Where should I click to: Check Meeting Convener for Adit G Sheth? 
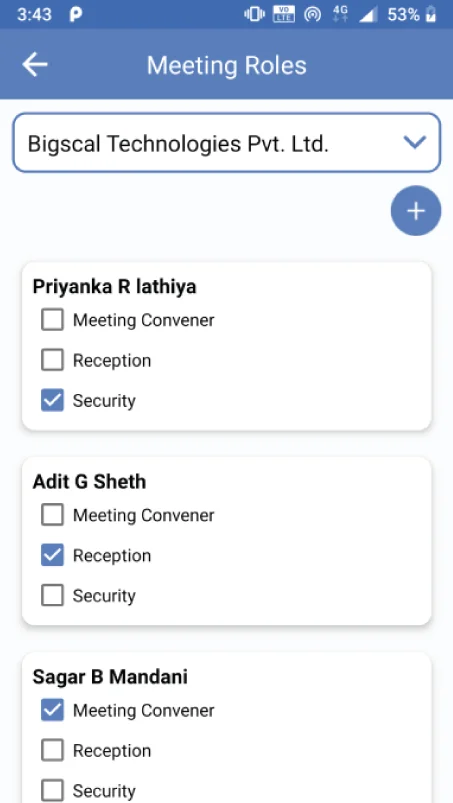(x=52, y=515)
